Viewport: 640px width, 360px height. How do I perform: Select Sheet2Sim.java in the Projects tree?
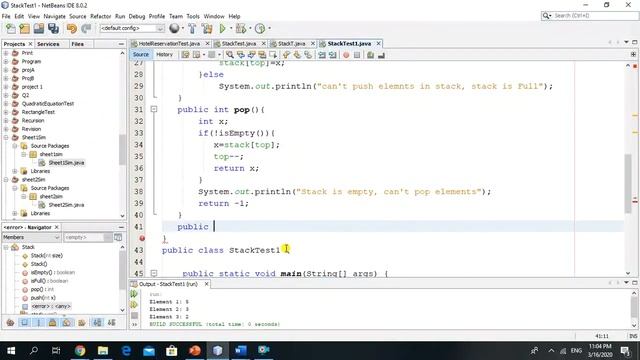coord(66,205)
